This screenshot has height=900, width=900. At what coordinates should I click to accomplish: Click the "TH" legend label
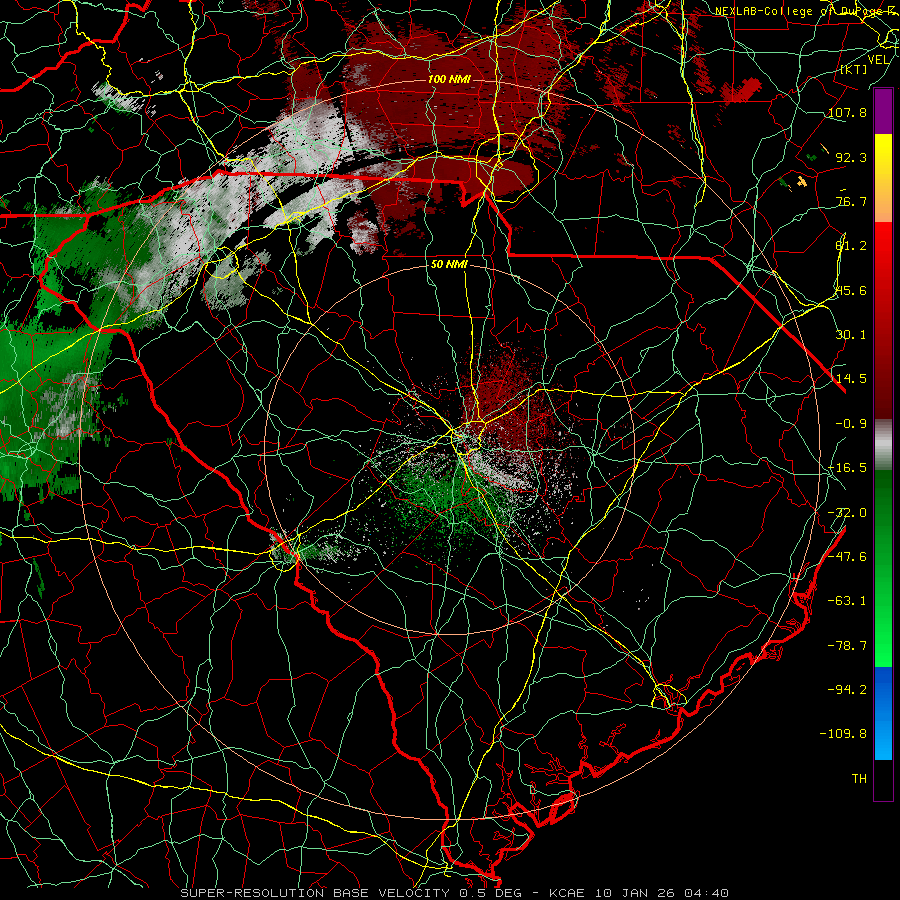pos(859,779)
